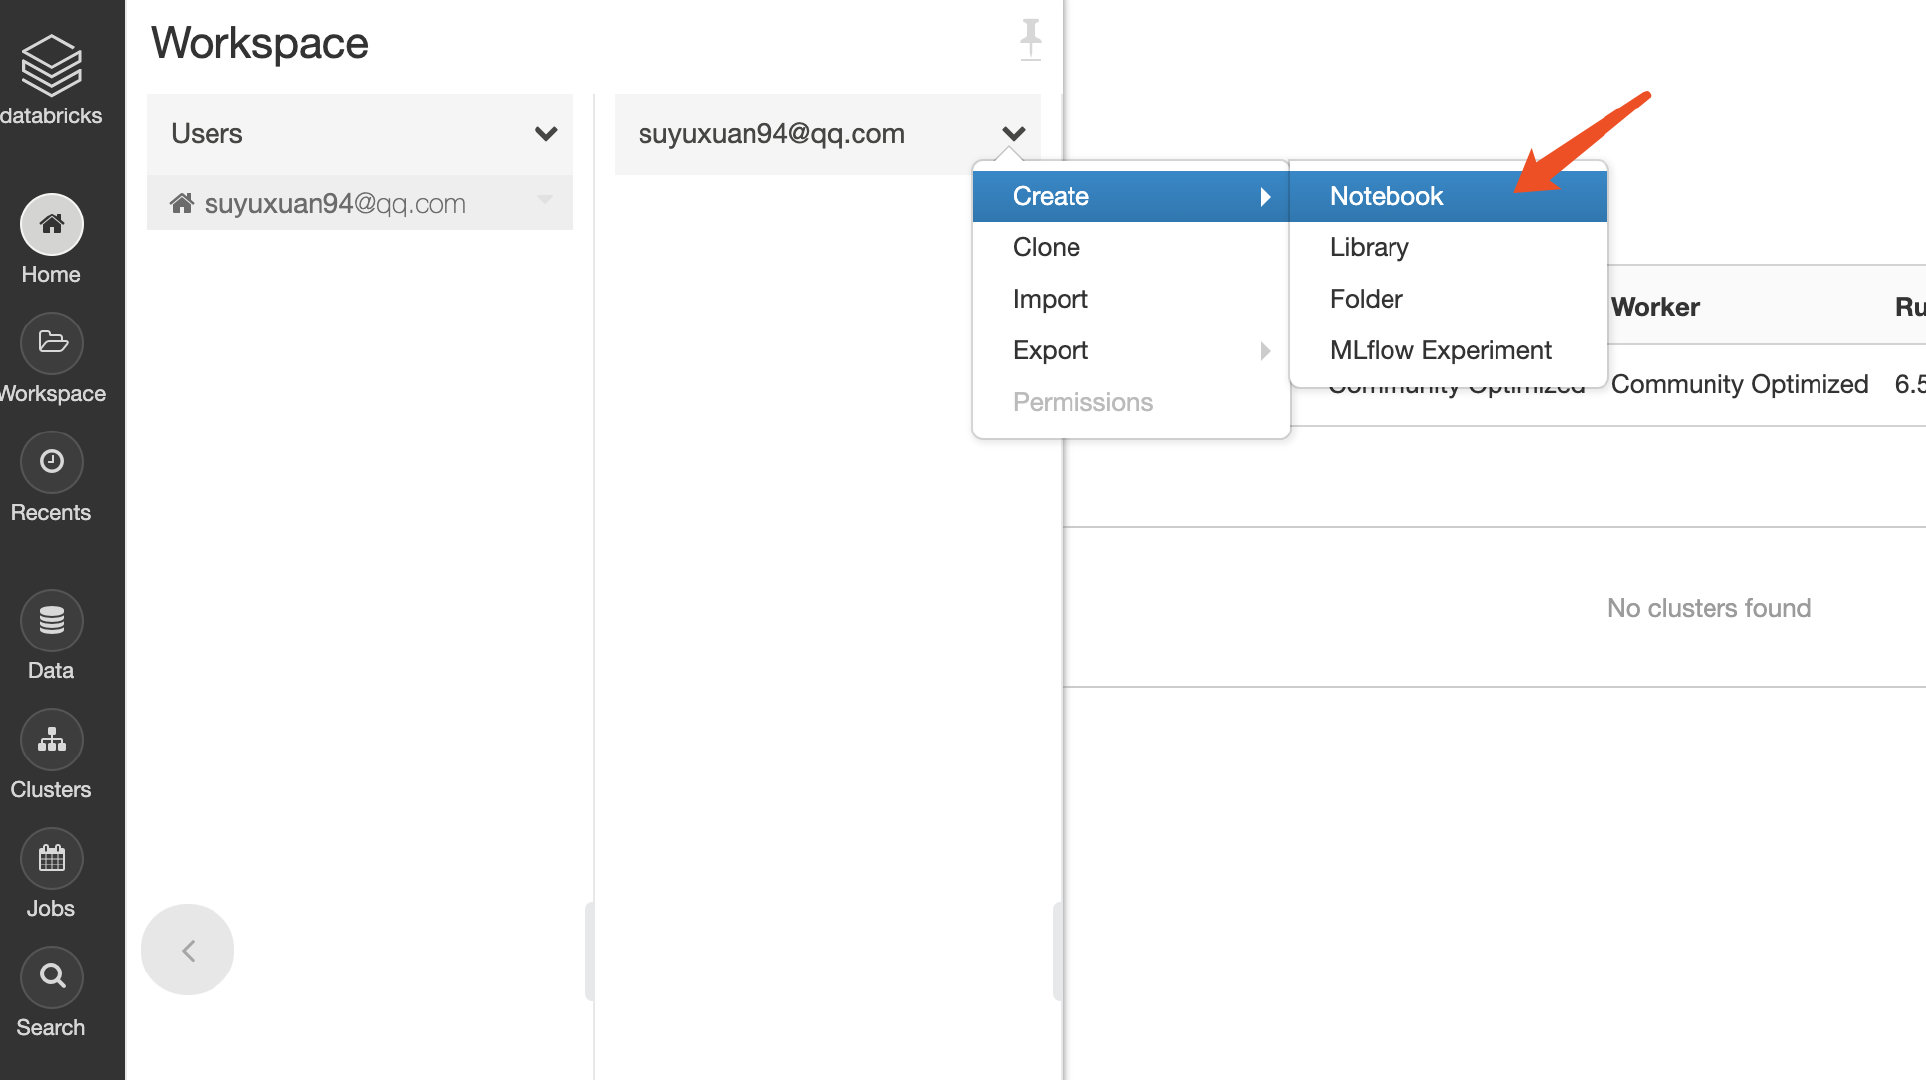Open the suyuxuan94@qq.com folder dropdown arrow
This screenshot has width=1926, height=1080.
tap(1013, 134)
